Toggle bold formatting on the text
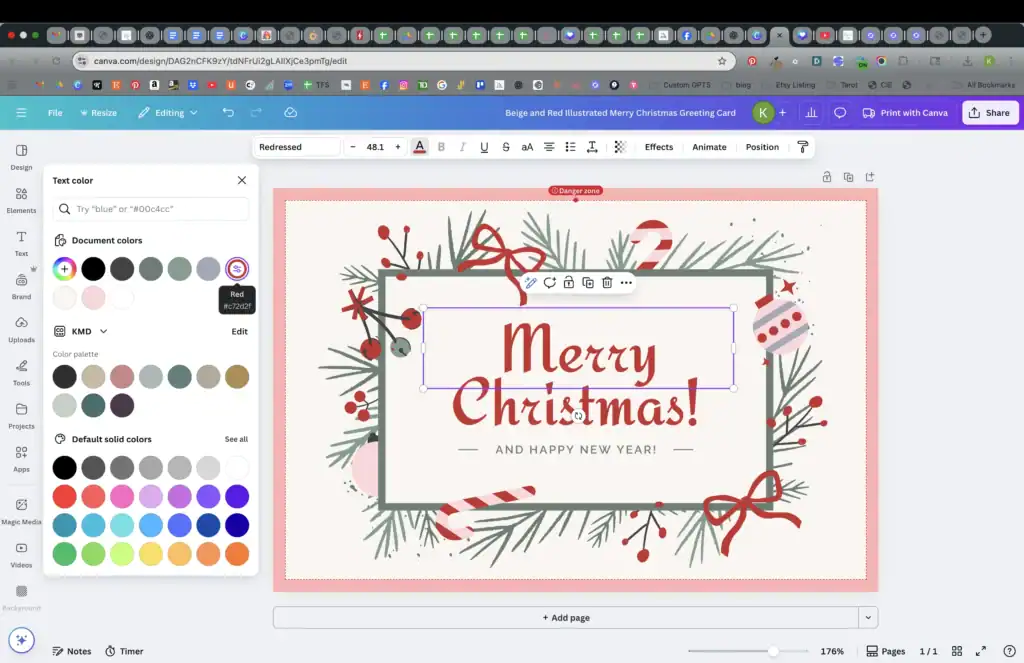The image size is (1024, 663). pos(441,146)
